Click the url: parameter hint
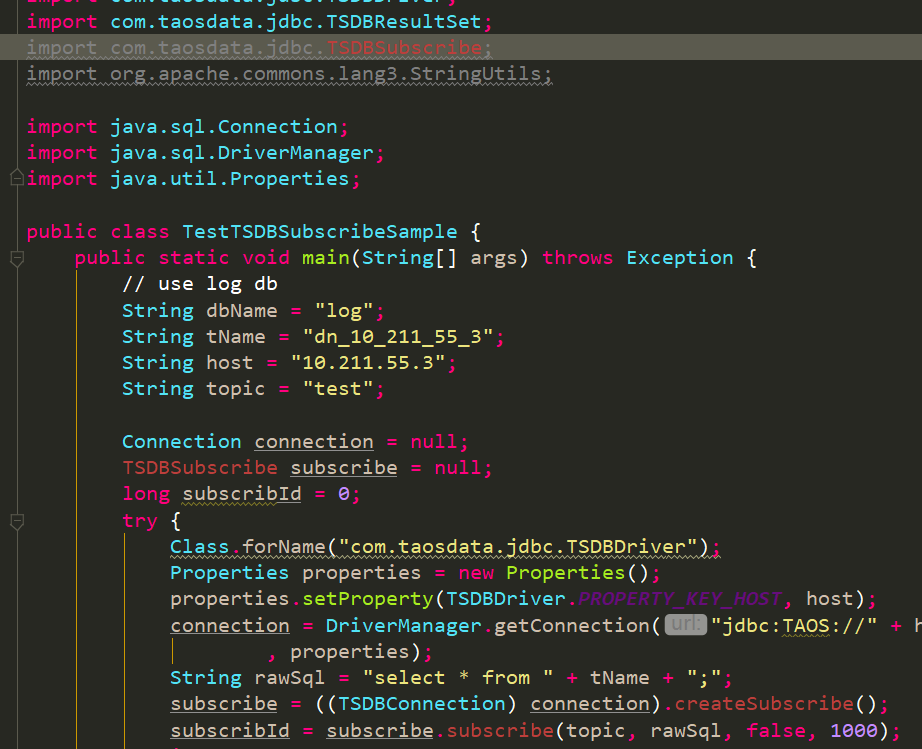Viewport: 922px width, 749px height. tap(685, 624)
